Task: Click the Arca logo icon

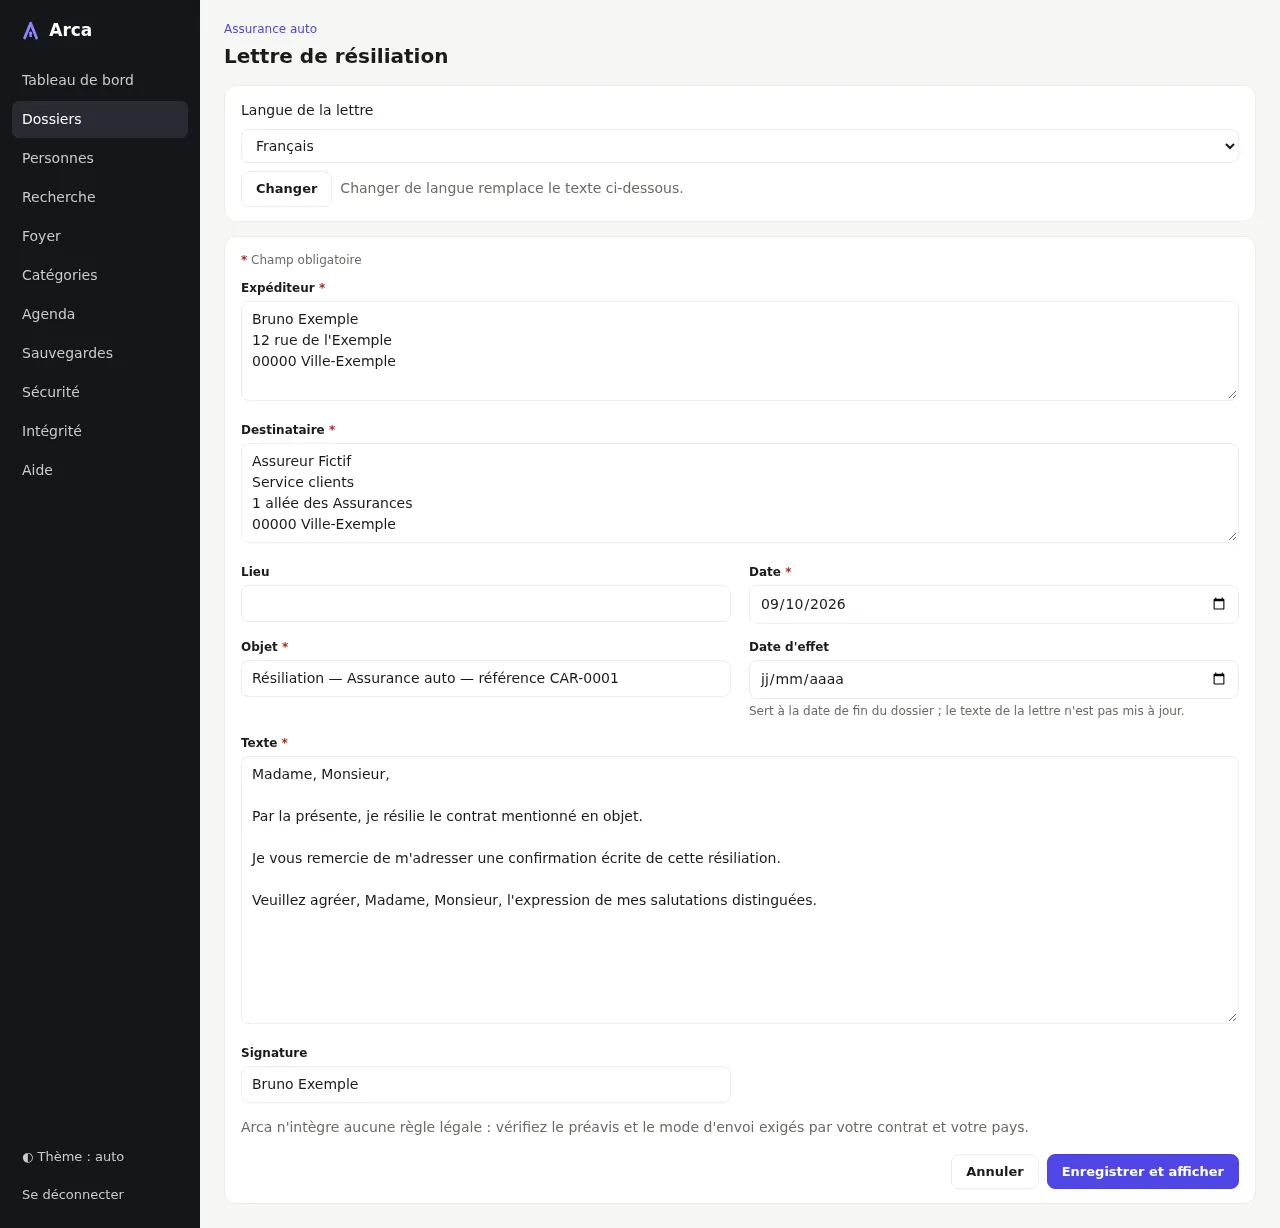Action: pos(31,31)
